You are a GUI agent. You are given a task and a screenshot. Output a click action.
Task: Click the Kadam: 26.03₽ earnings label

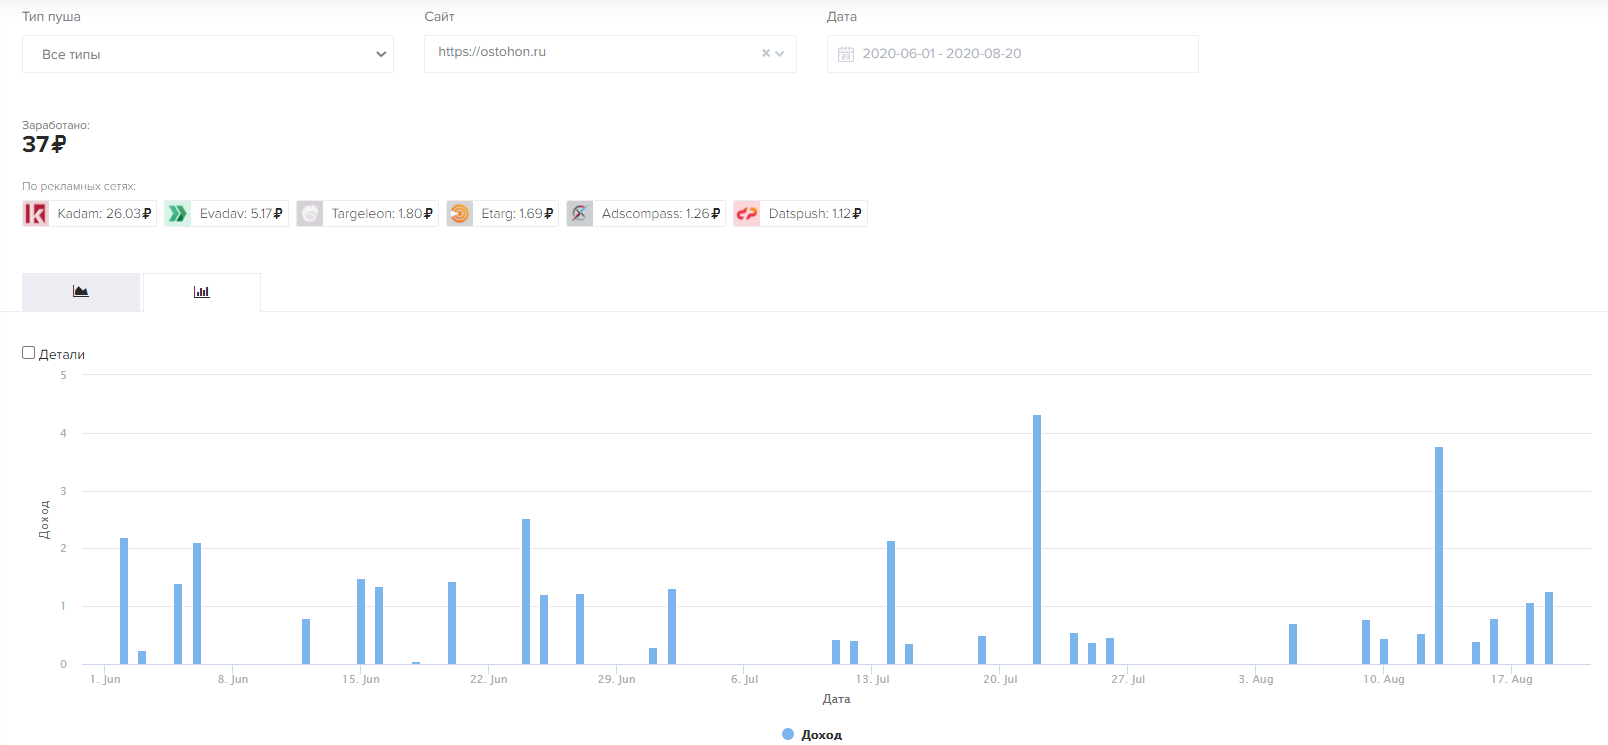(104, 214)
